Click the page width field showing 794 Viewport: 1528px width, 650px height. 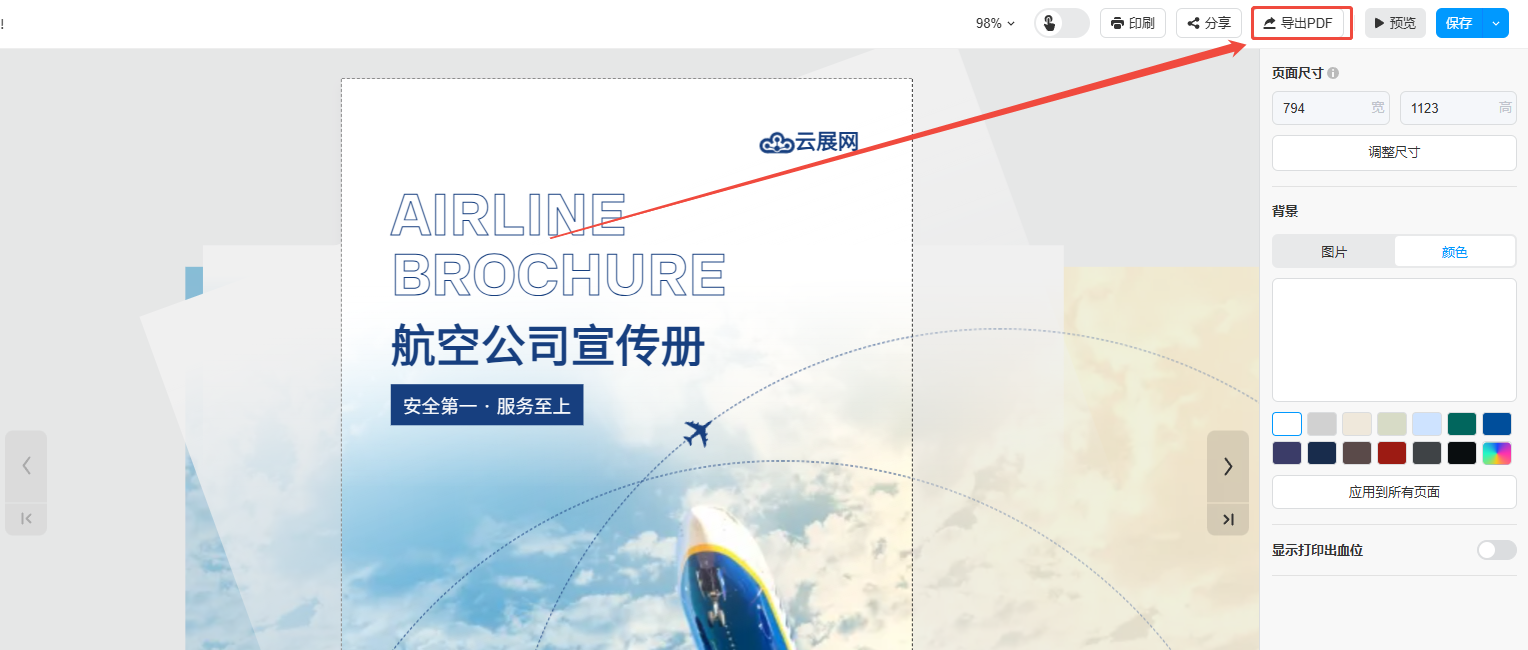(1331, 108)
